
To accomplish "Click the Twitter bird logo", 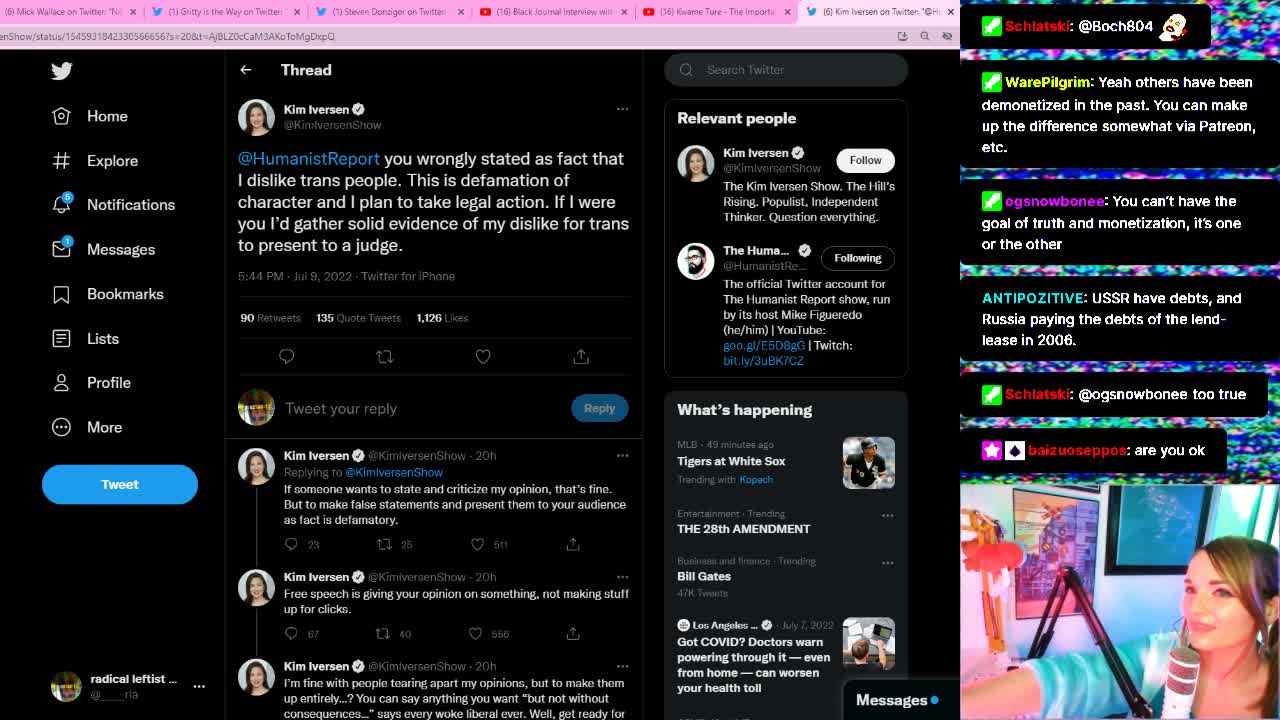I will [x=62, y=70].
